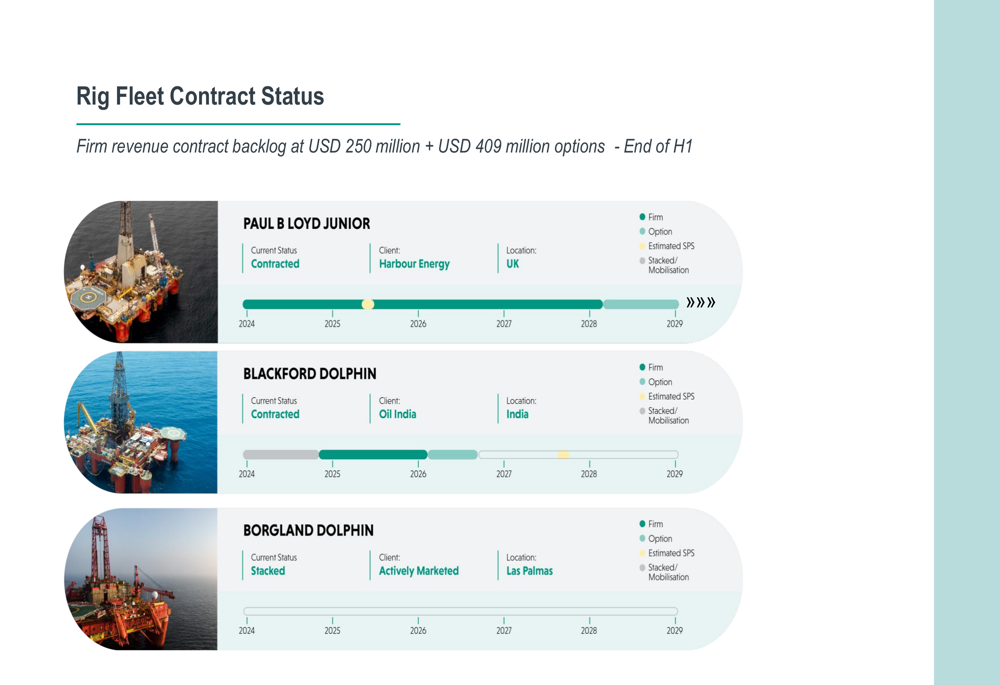Click the Blackford Dolphin rig photo
This screenshot has width=1000, height=685.
point(141,422)
